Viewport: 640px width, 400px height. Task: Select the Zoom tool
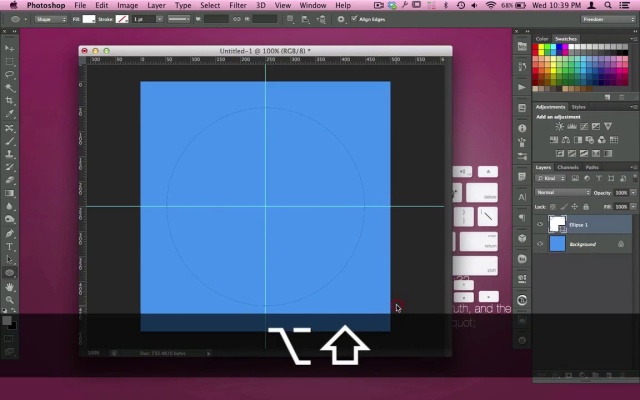coord(9,300)
